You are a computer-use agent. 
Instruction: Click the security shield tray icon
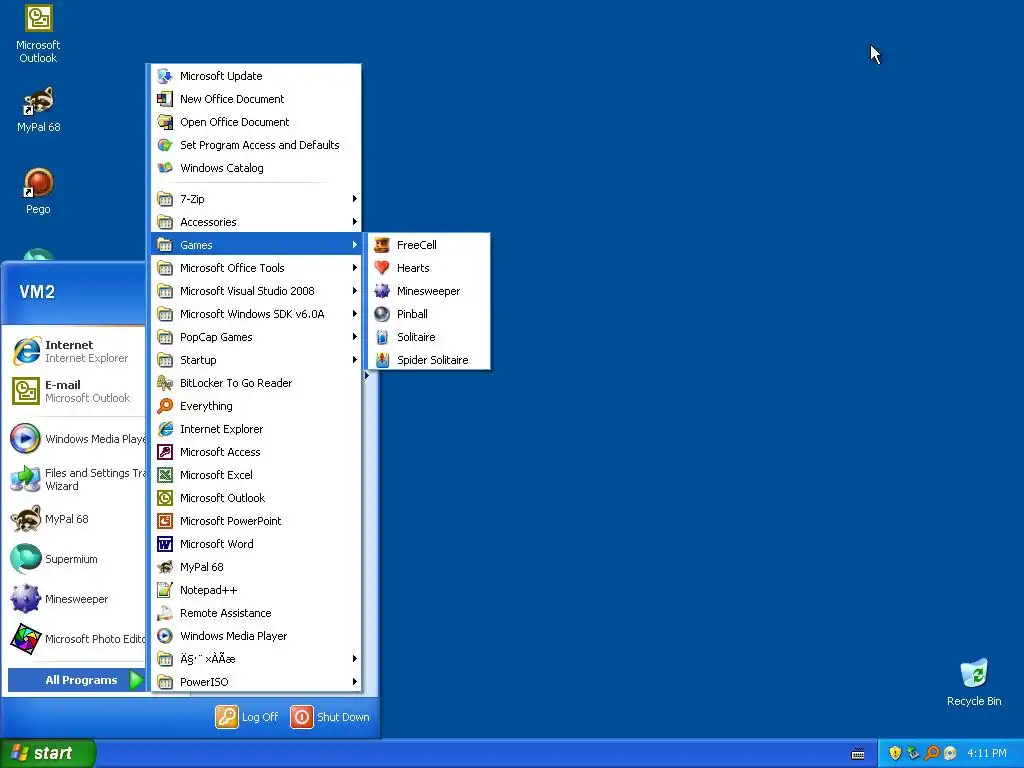pyautogui.click(x=895, y=753)
